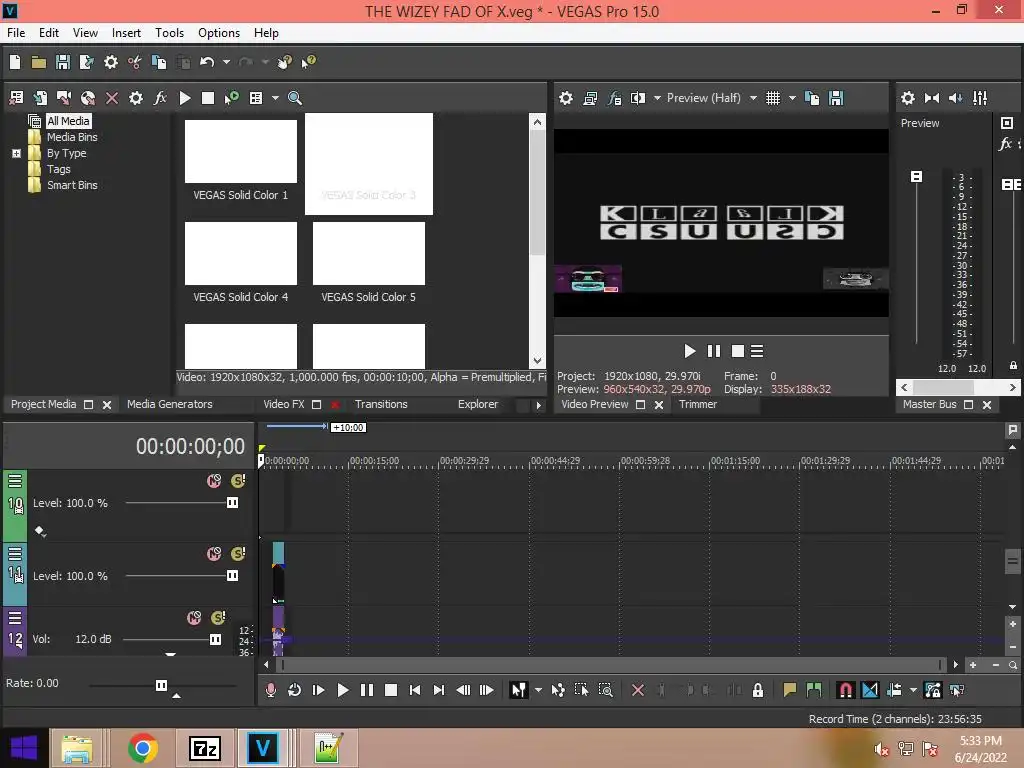The width and height of the screenshot is (1024, 768).
Task: Solo track 10
Action: [238, 481]
